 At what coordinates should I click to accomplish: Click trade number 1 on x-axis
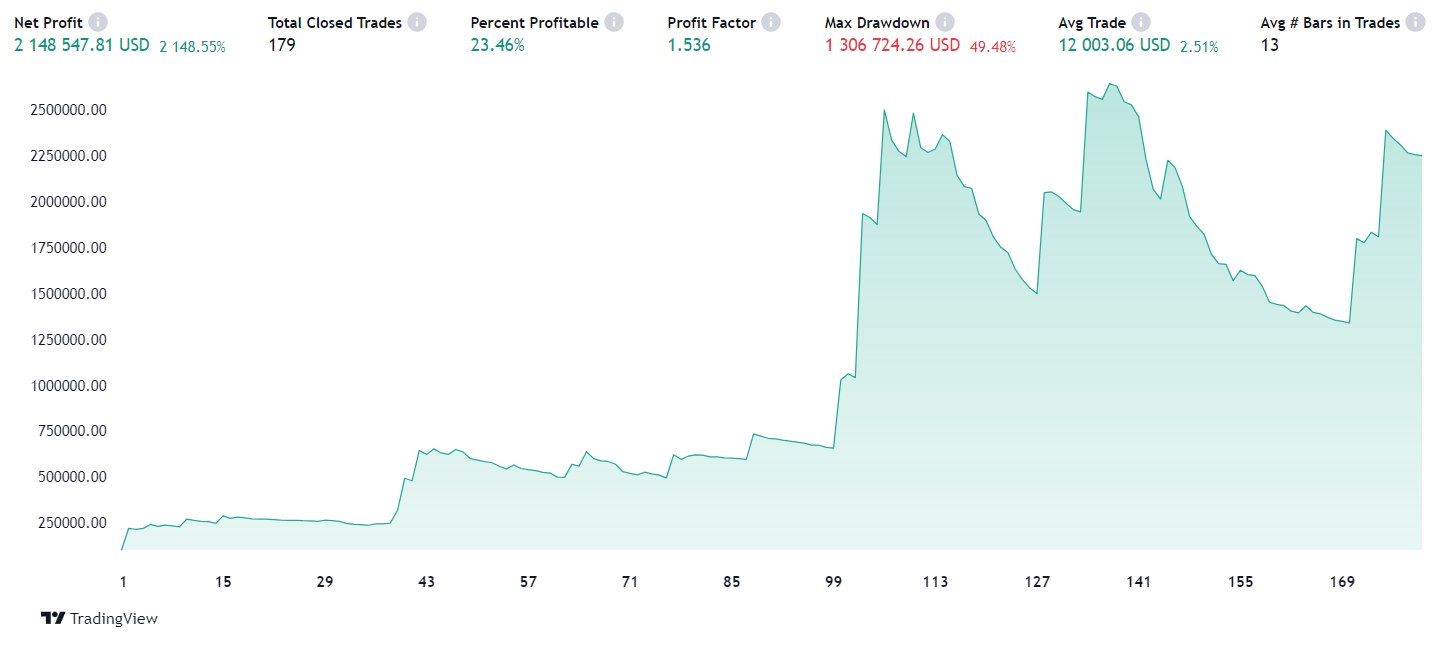pyautogui.click(x=123, y=582)
